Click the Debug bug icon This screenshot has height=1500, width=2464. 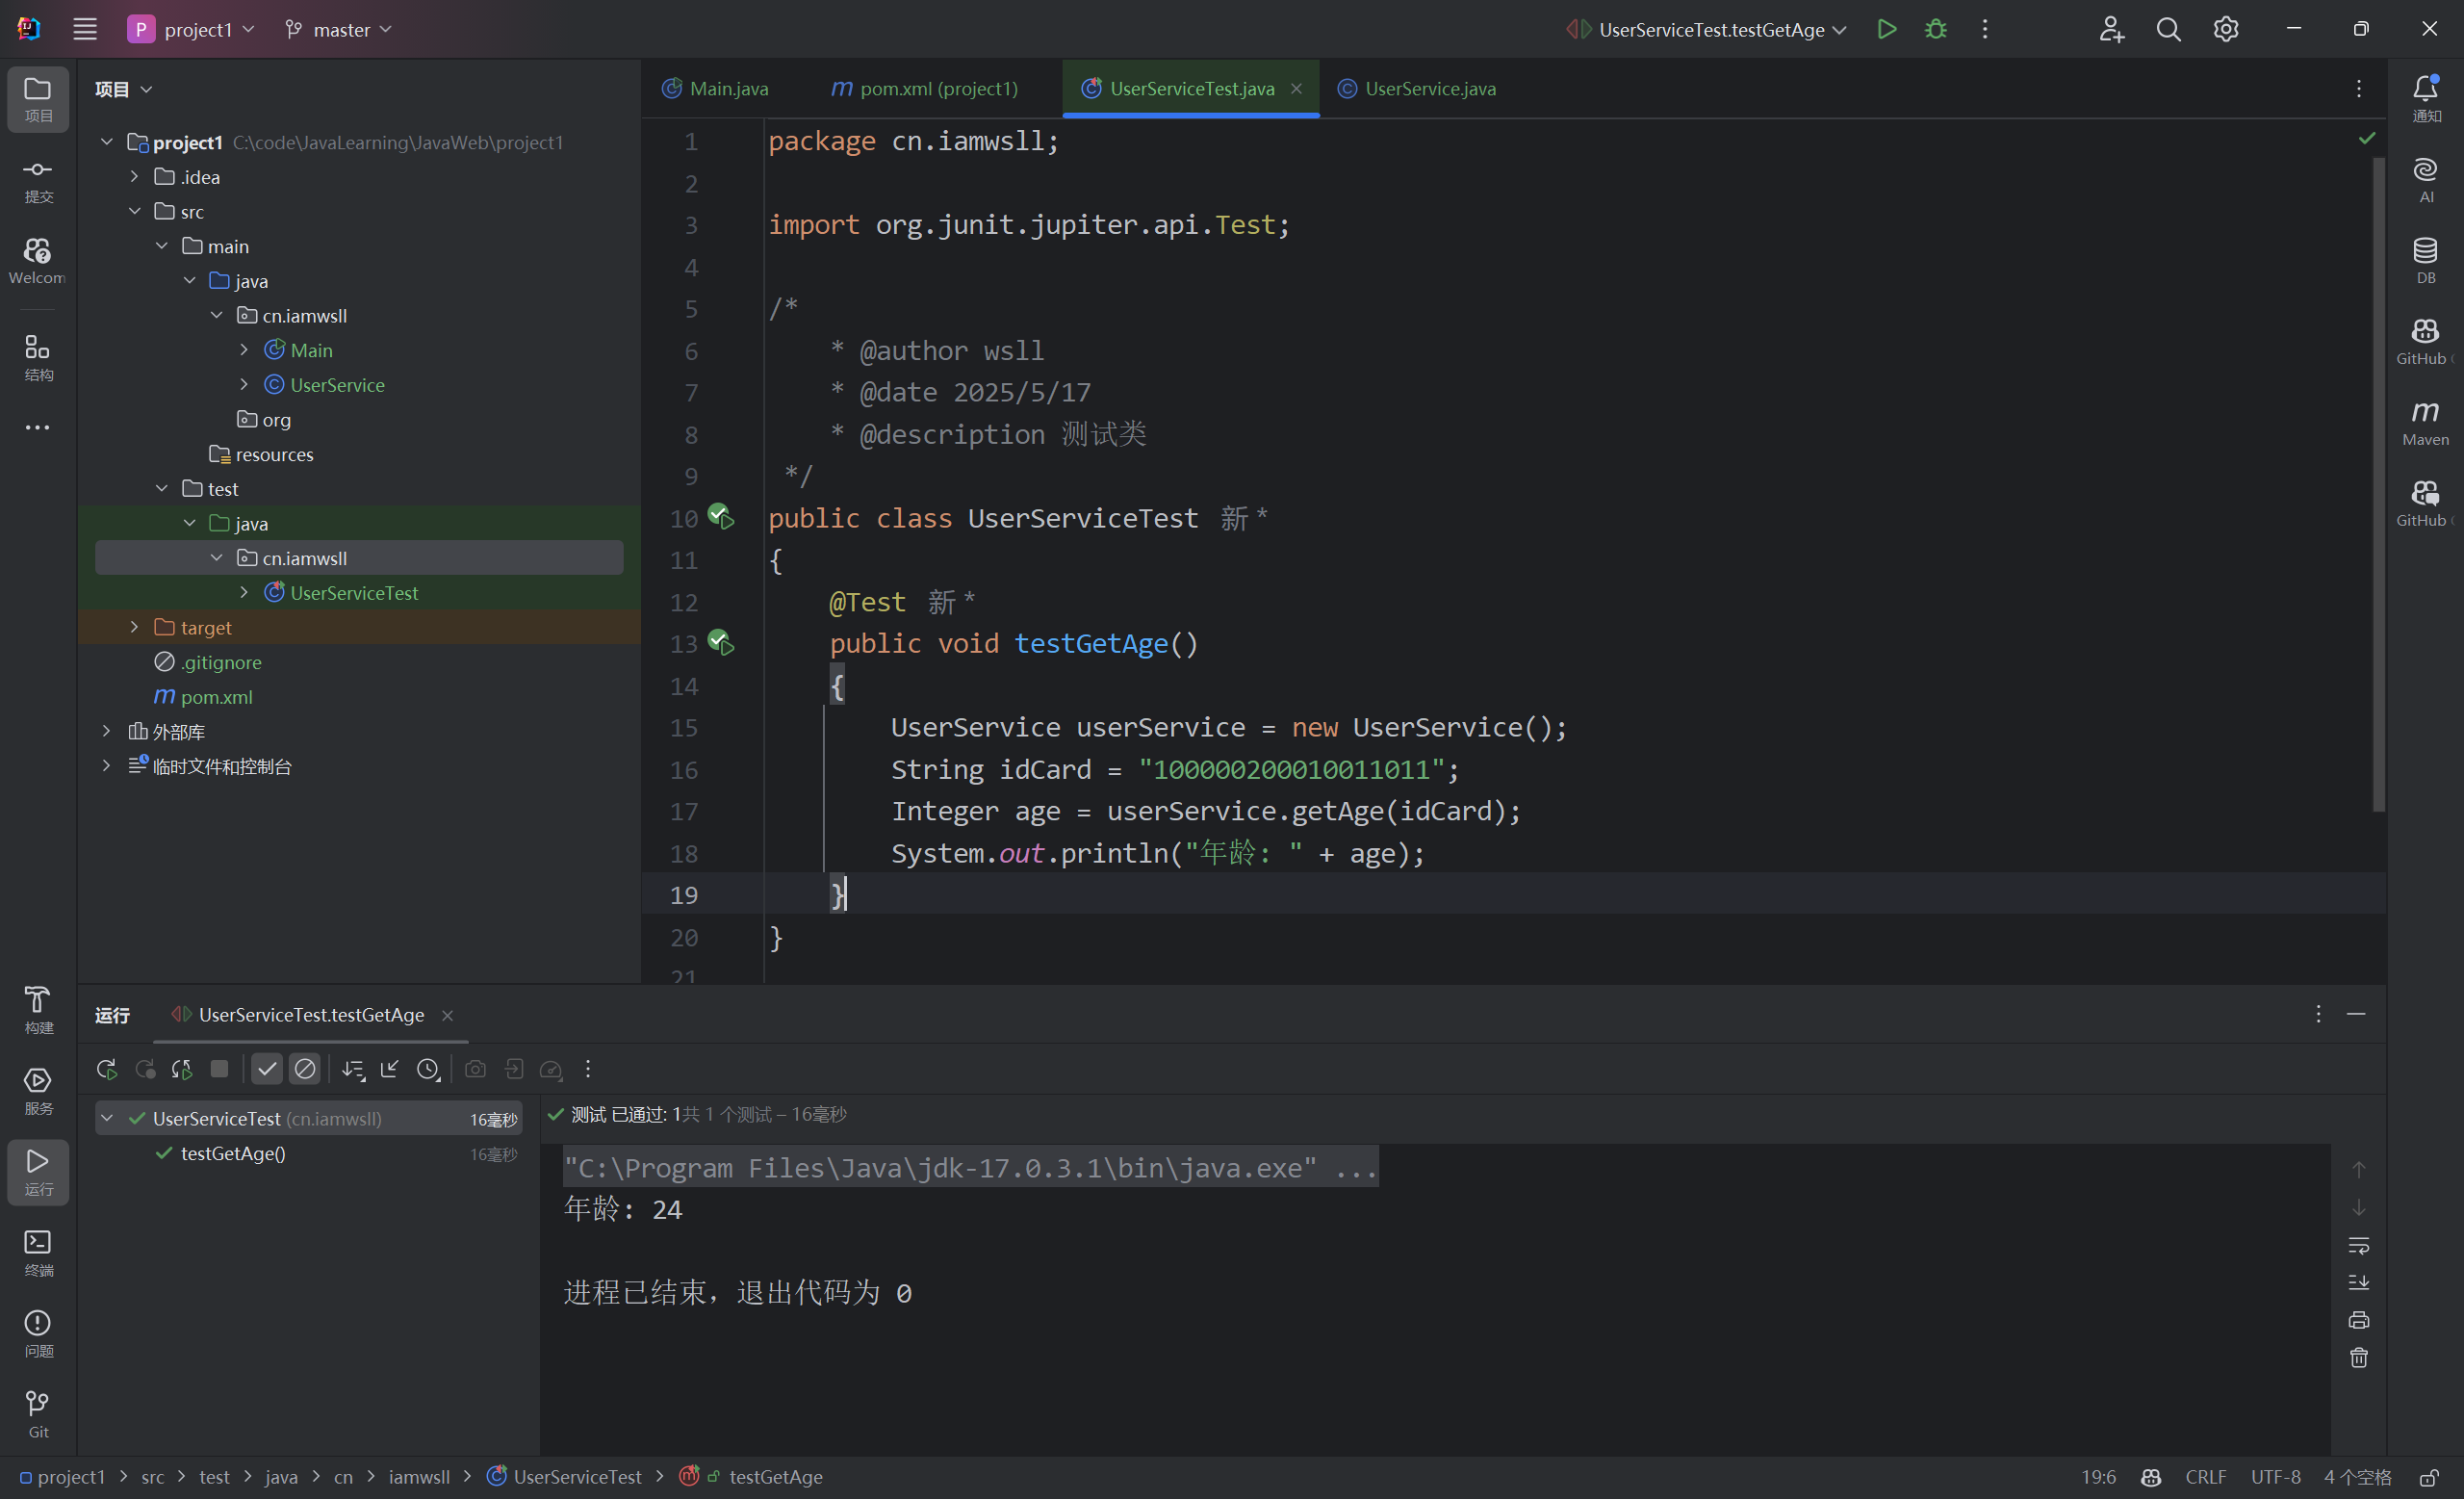[1935, 29]
